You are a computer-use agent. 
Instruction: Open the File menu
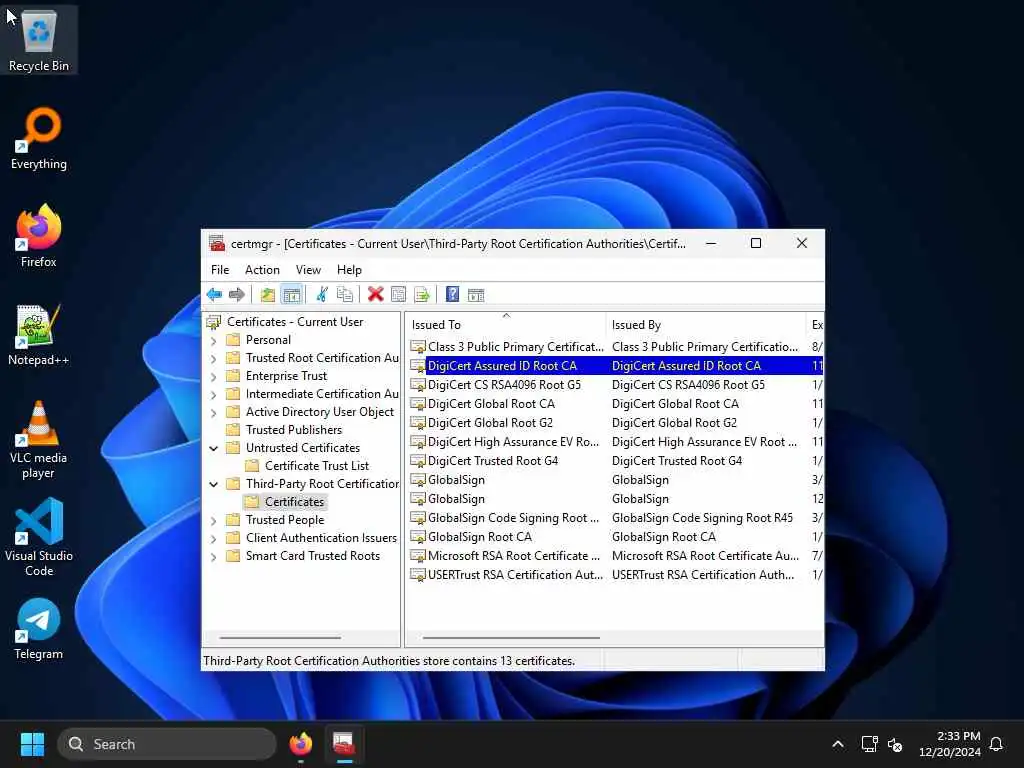pyautogui.click(x=220, y=270)
